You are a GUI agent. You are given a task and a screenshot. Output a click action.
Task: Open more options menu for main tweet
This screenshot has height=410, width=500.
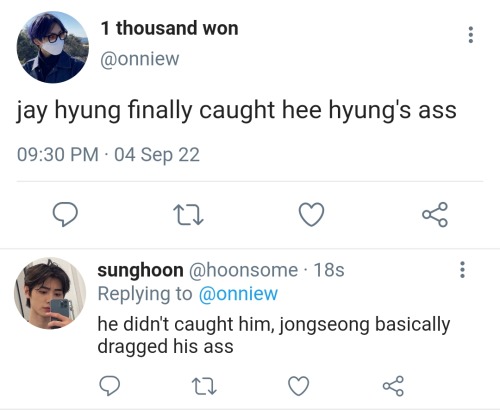(x=471, y=35)
